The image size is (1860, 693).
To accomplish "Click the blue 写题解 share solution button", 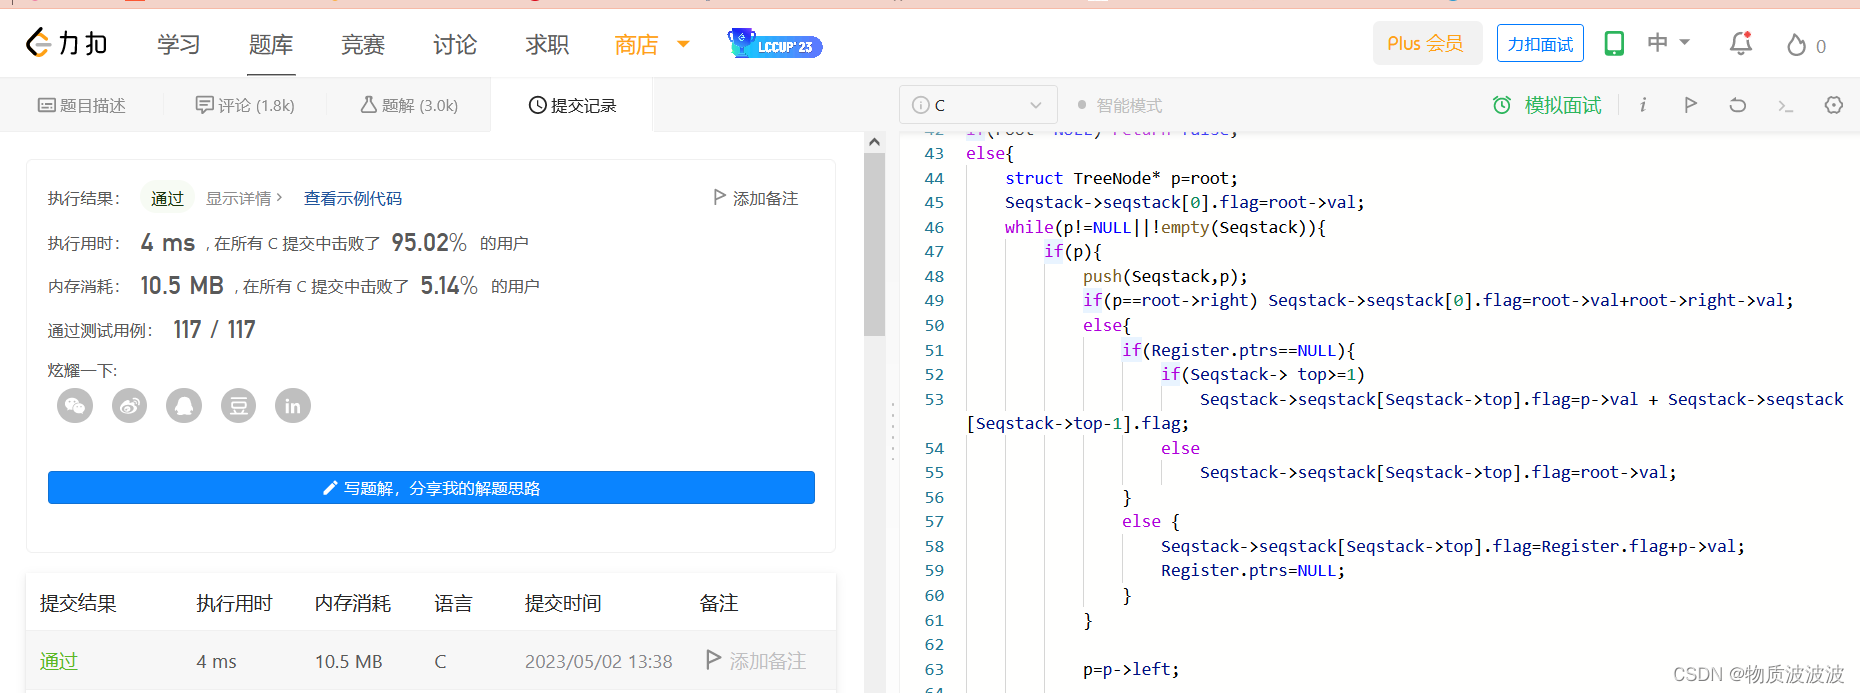I will pos(431,488).
